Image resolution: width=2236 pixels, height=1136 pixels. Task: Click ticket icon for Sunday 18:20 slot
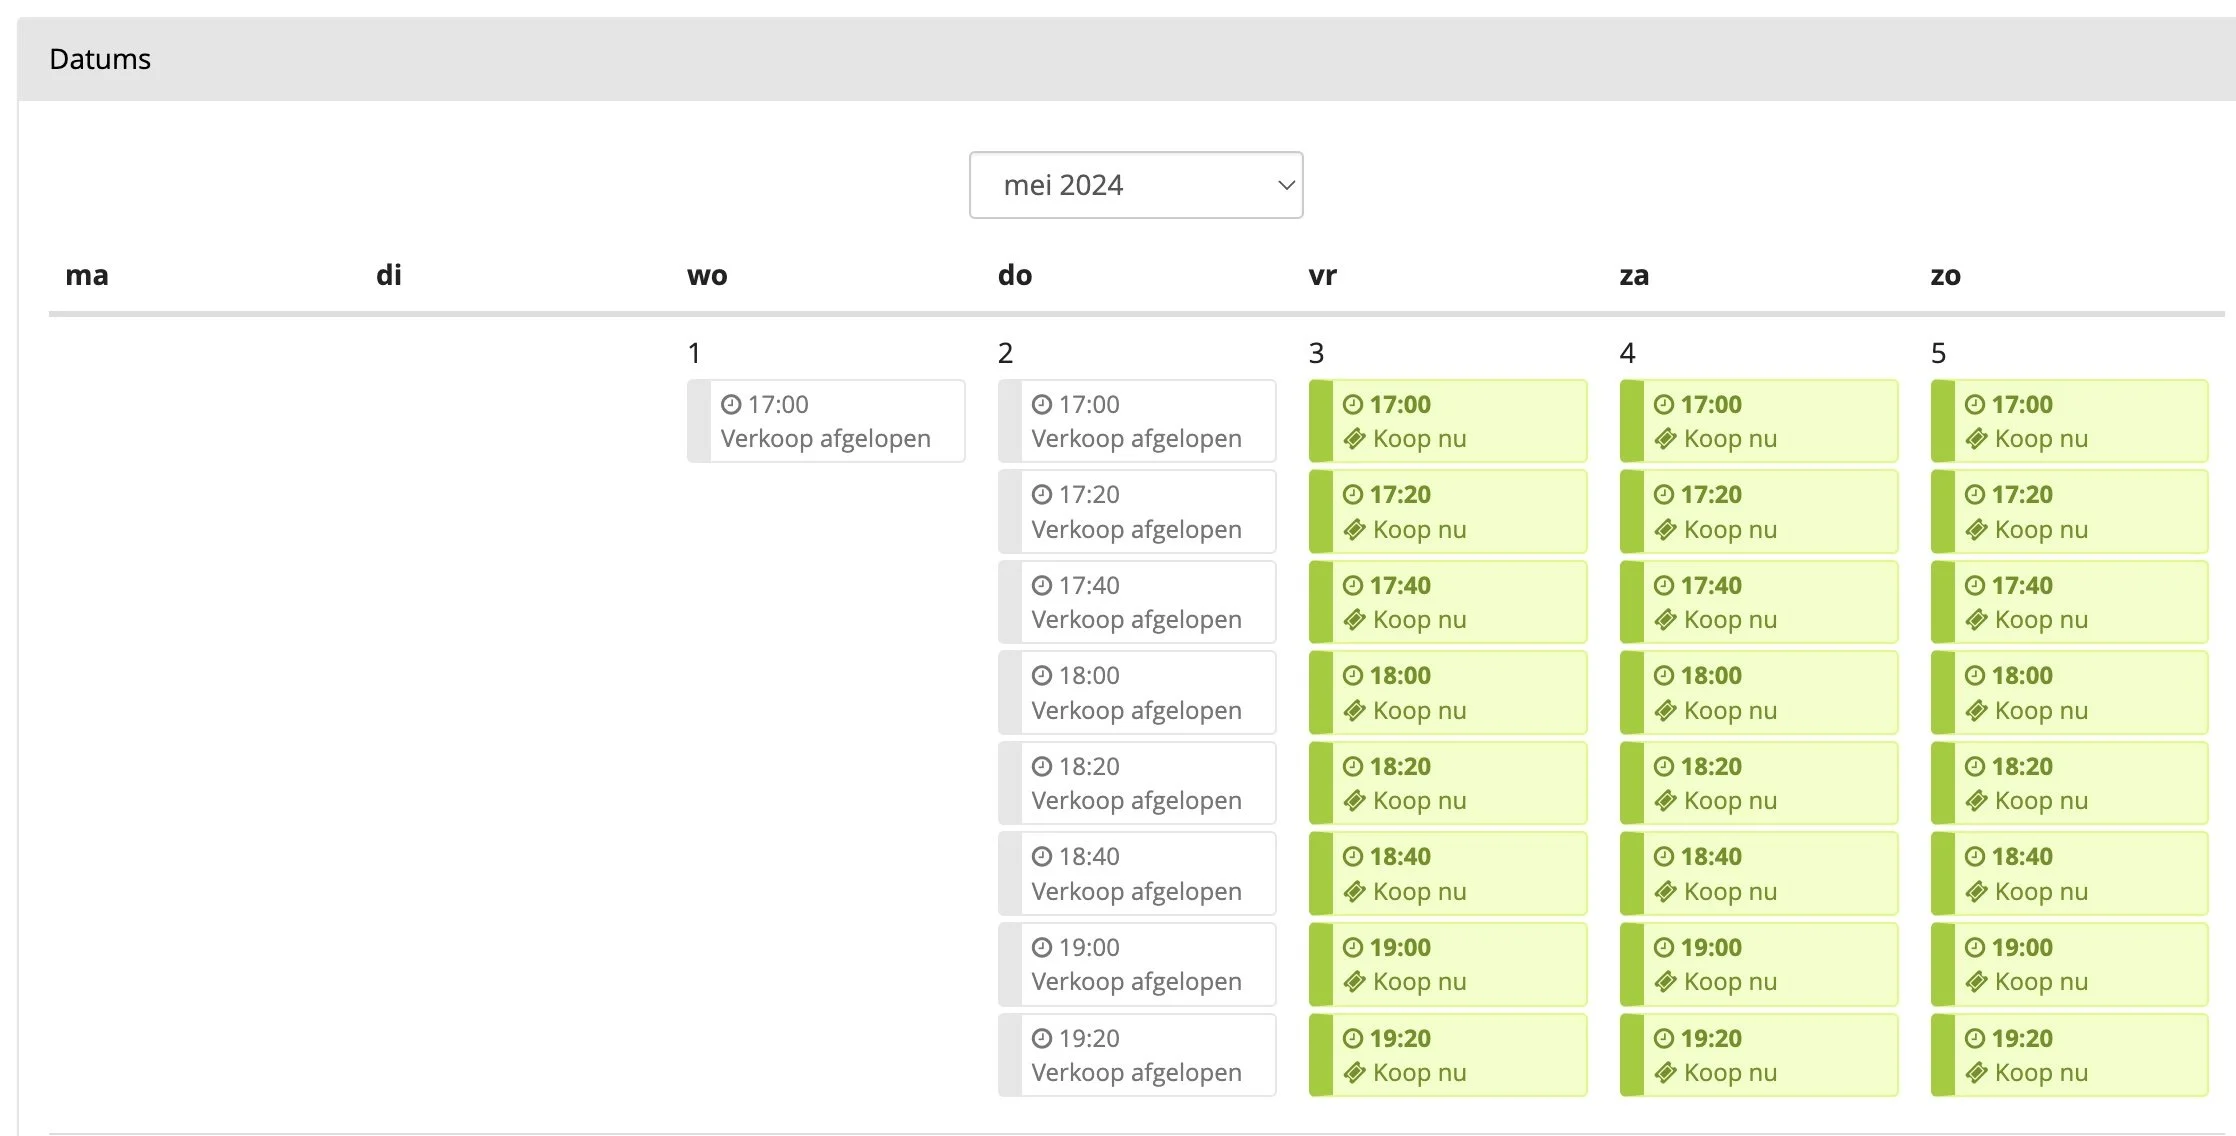pos(1976,801)
